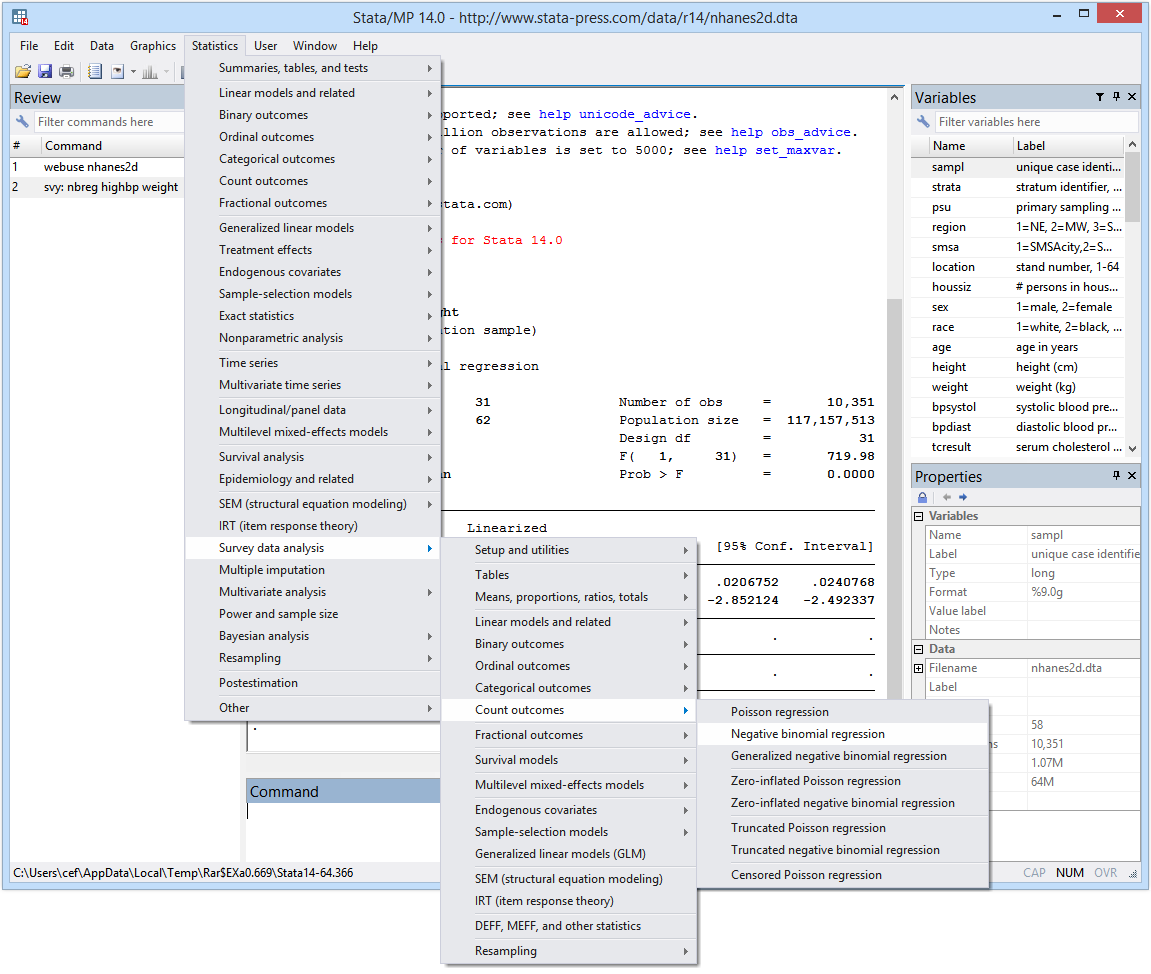
Task: Open a dataset using the Open toolbar icon
Action: coord(22,71)
